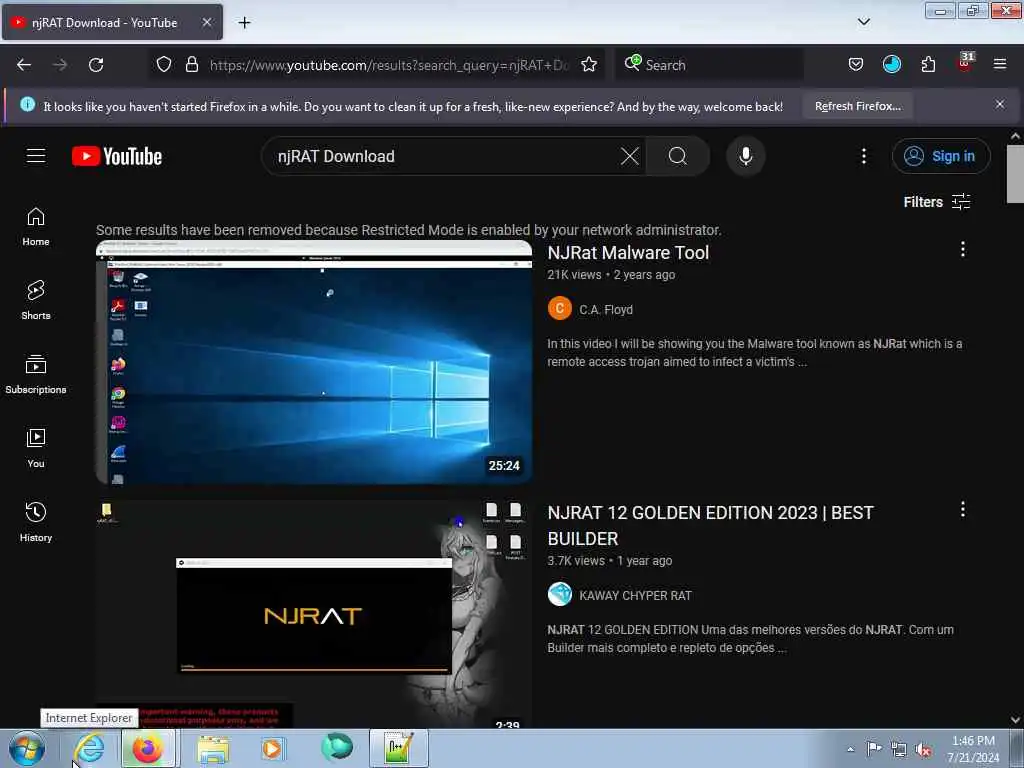Open Firefox application hamburger menu

[x=1000, y=64]
